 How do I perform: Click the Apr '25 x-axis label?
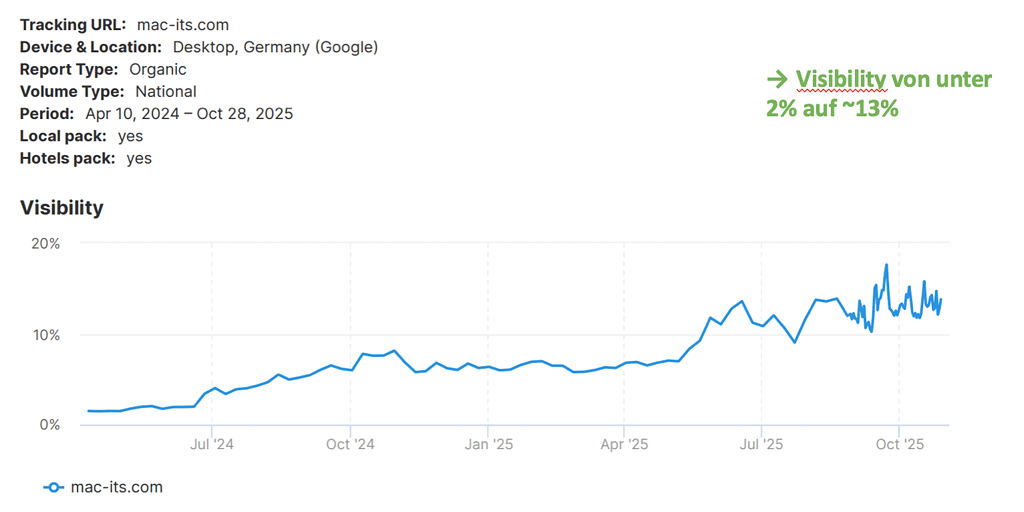623,444
